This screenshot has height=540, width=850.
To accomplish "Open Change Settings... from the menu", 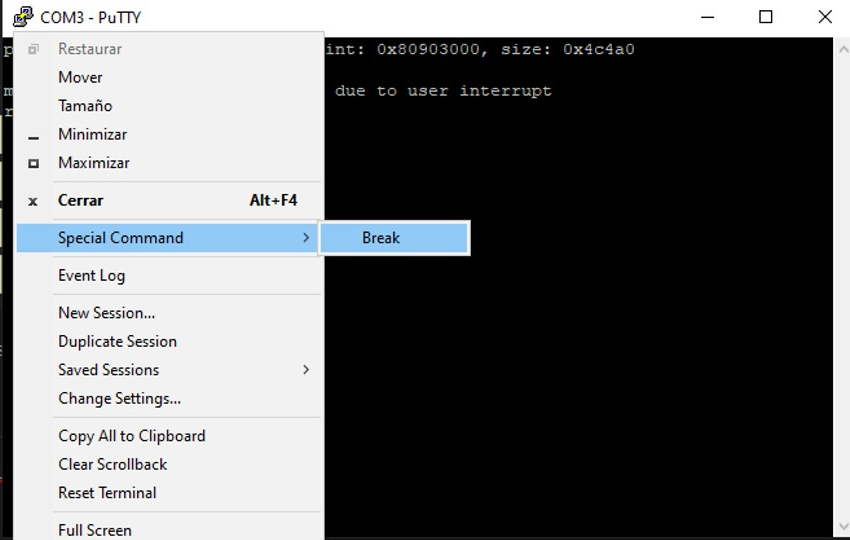I will [x=119, y=399].
